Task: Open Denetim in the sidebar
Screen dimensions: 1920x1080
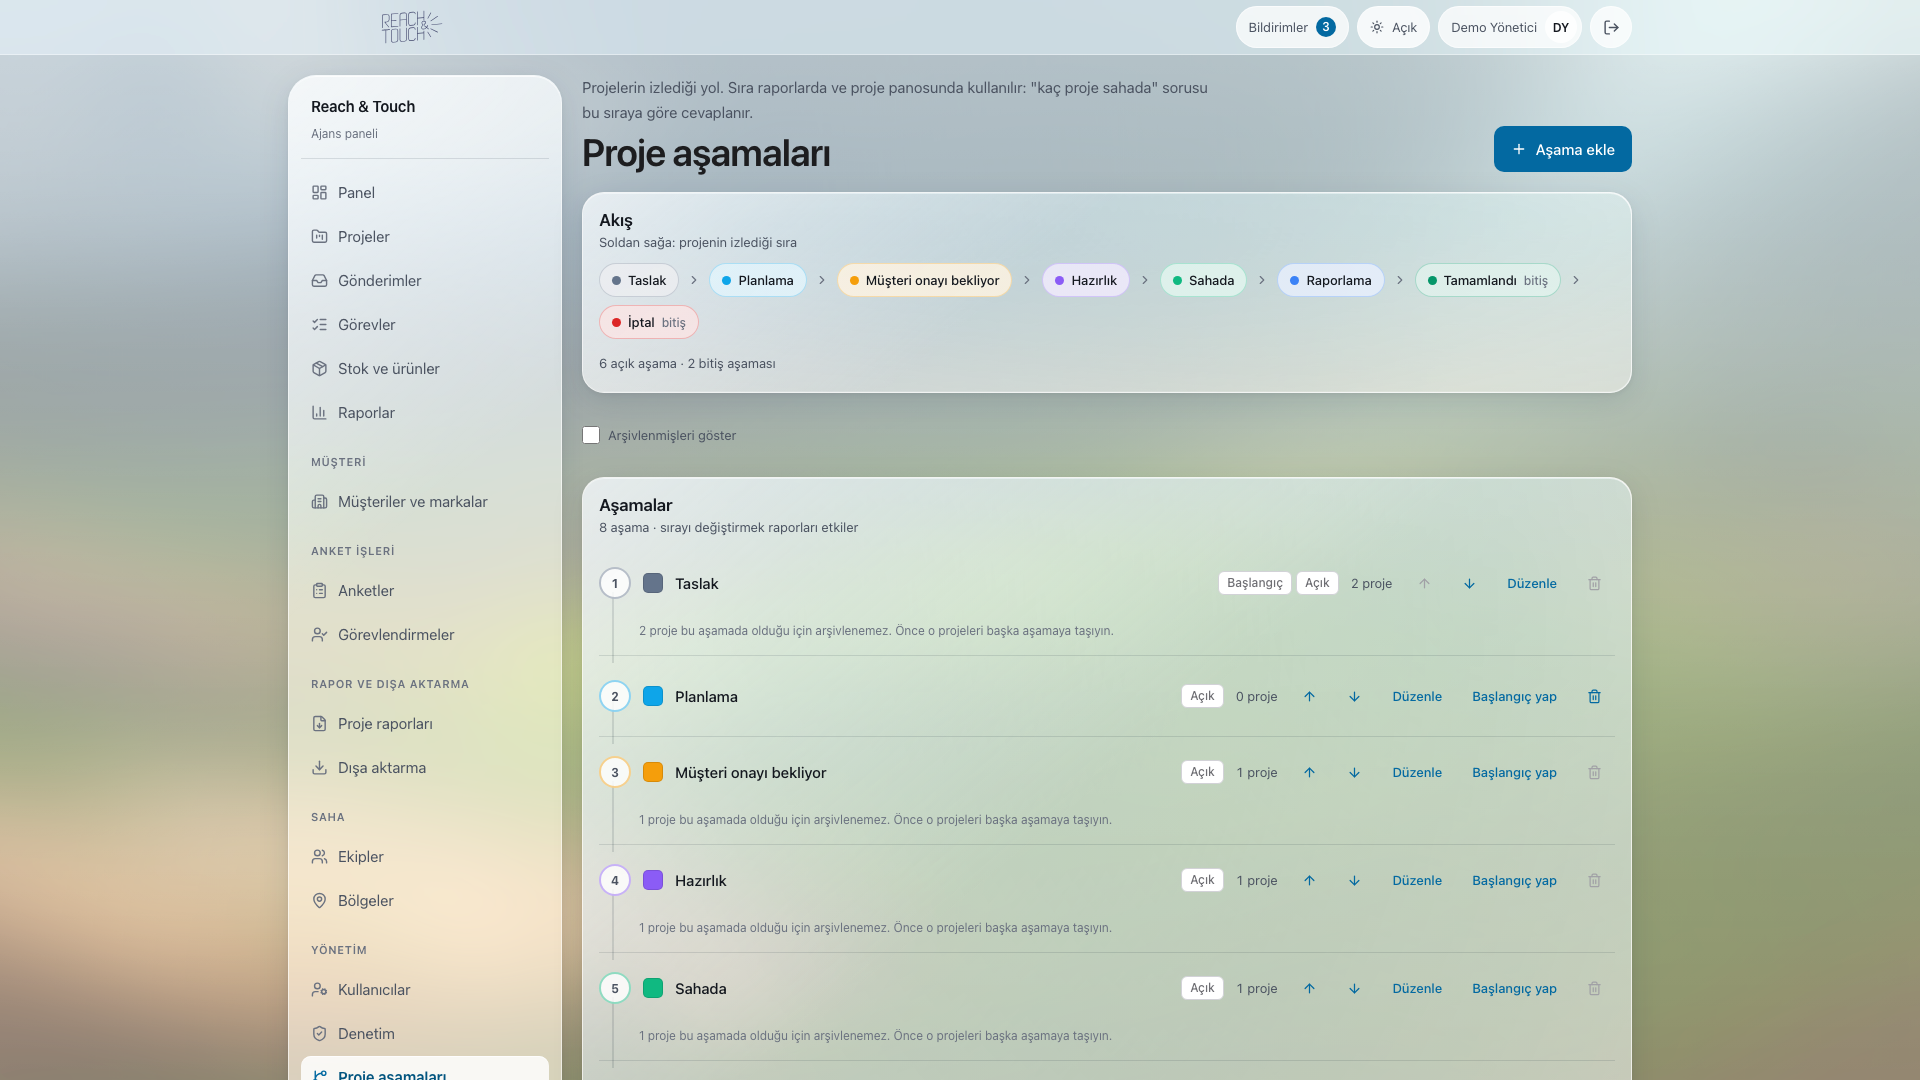Action: 425,1033
